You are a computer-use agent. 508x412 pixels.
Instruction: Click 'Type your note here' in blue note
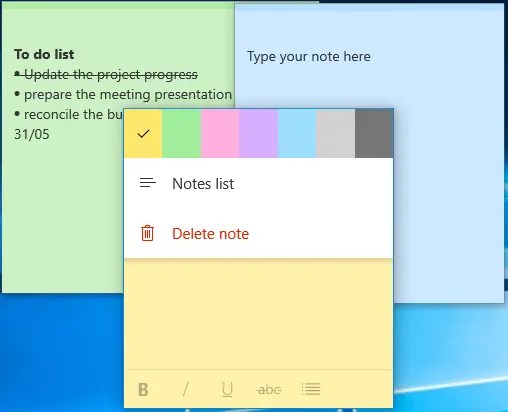309,56
